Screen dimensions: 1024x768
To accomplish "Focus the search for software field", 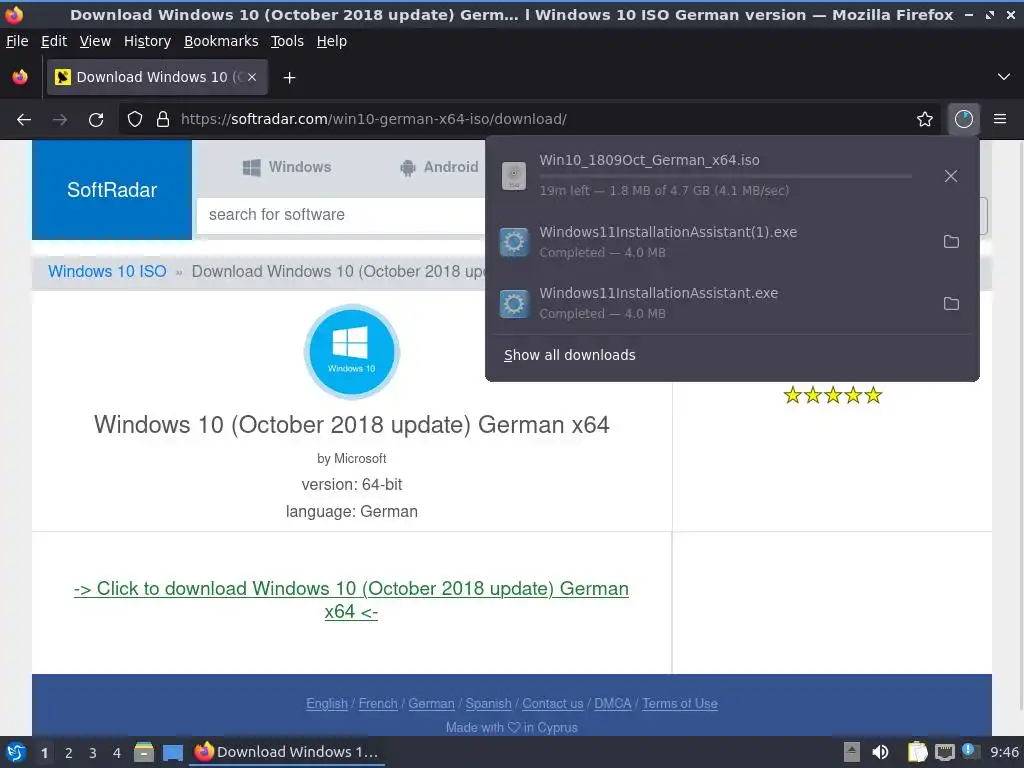I will (x=340, y=215).
